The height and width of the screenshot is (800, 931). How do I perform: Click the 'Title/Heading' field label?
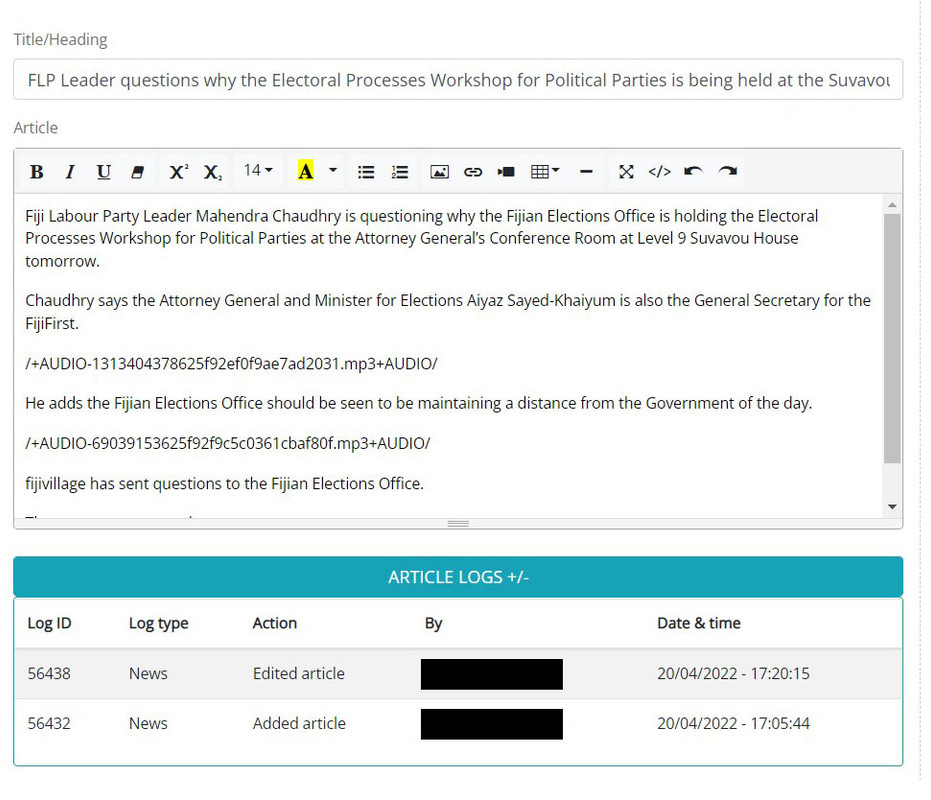coord(61,39)
